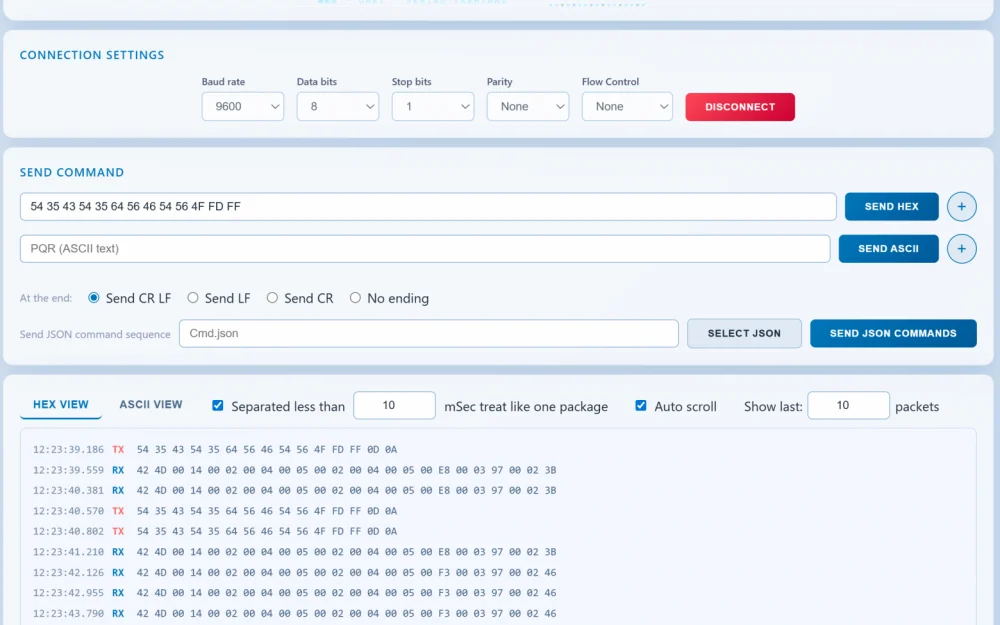Focus the PQR ASCII text input field

[425, 249]
